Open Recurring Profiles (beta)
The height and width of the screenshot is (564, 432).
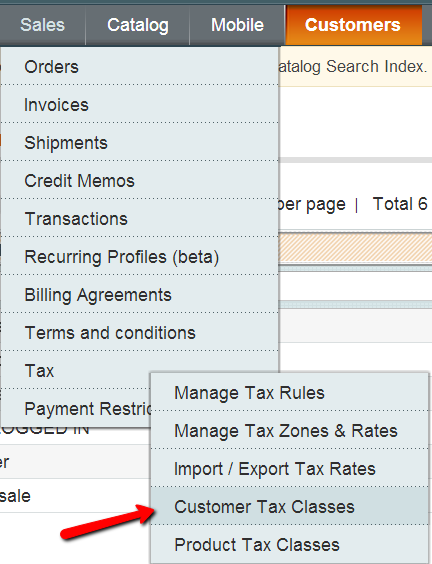coord(140,257)
